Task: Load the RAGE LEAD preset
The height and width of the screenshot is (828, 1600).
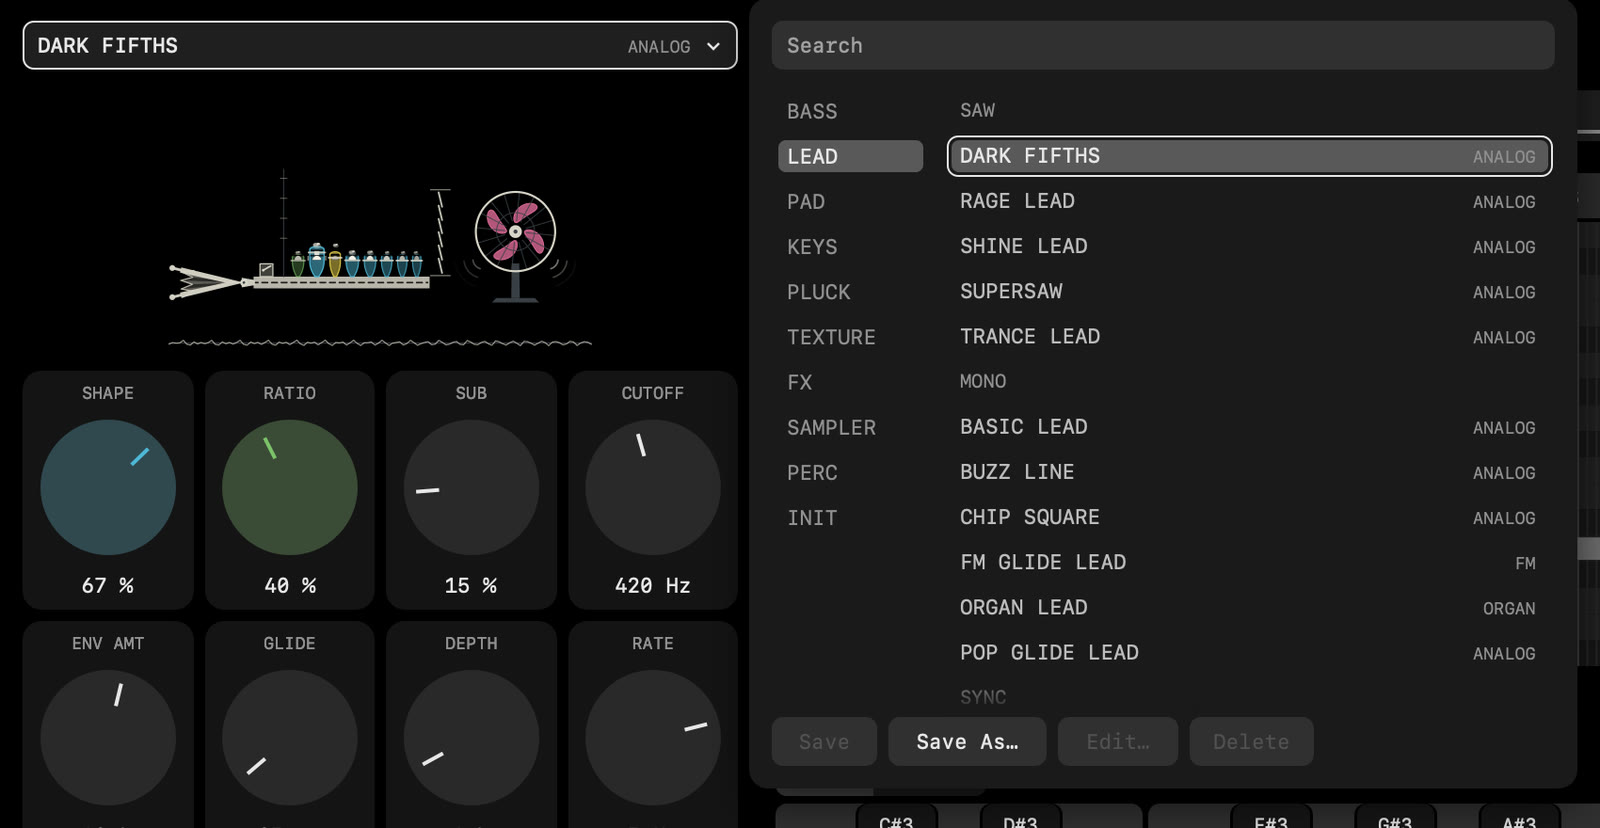Action: (1249, 201)
